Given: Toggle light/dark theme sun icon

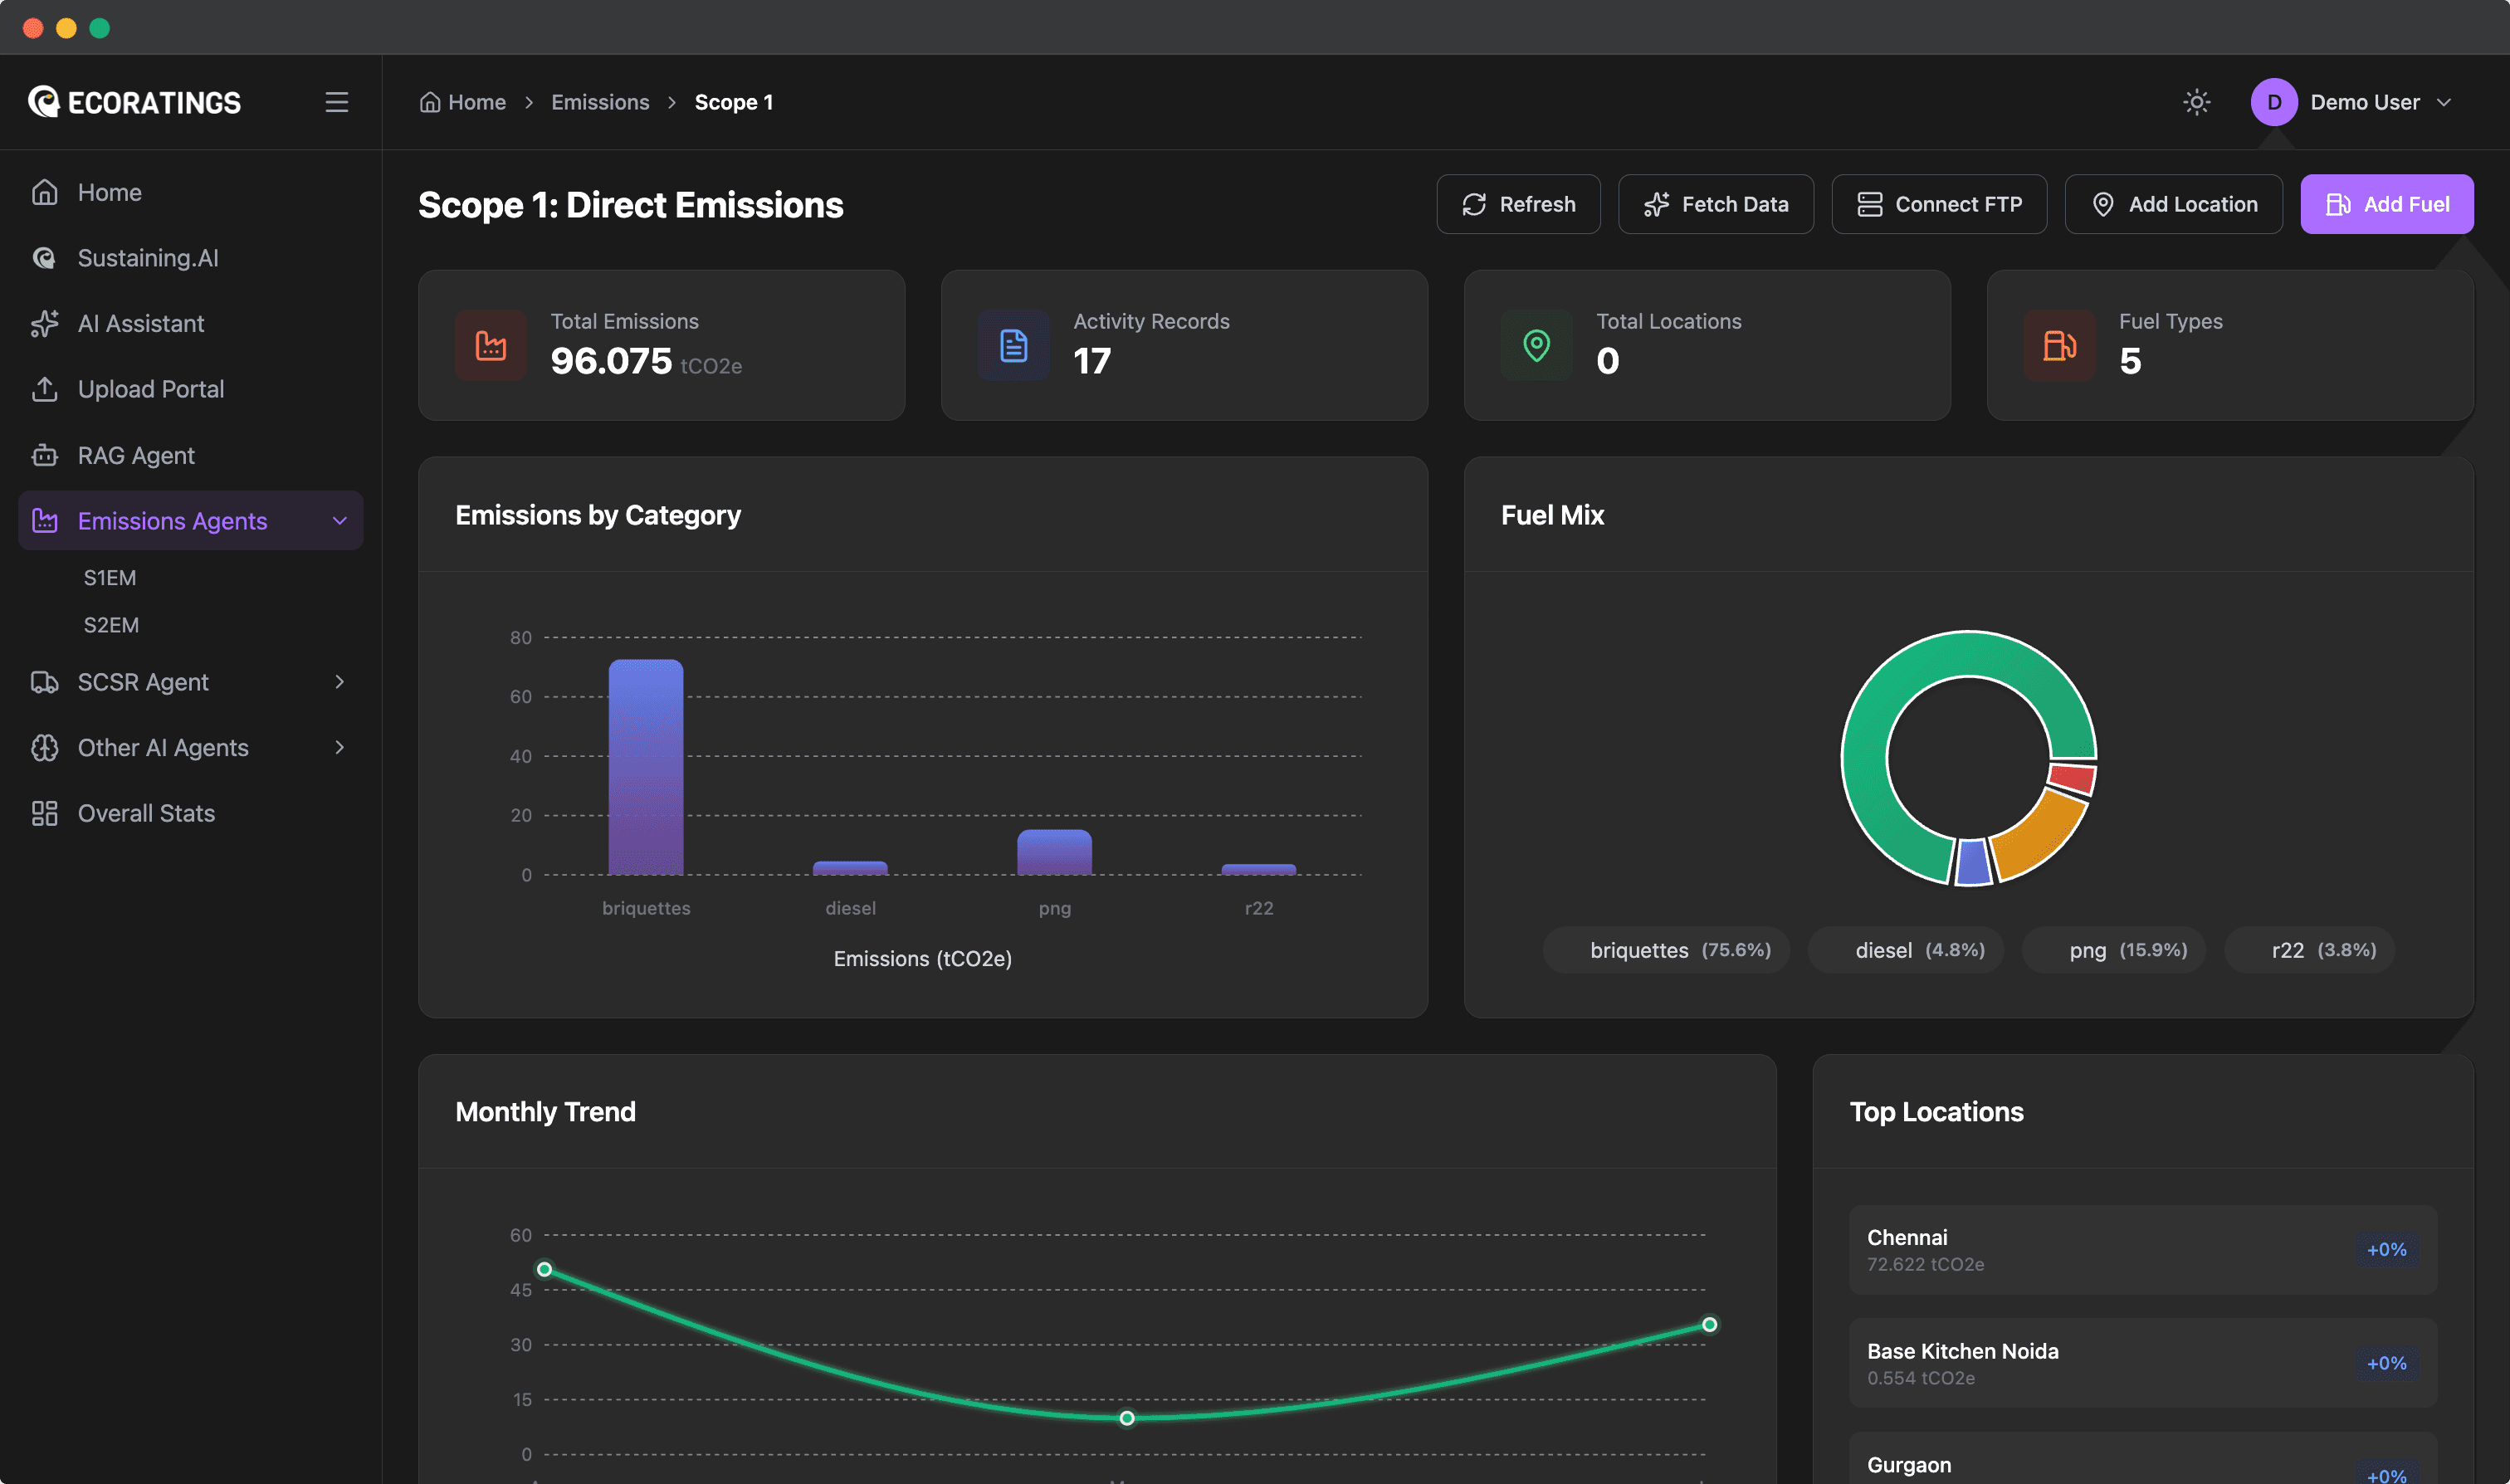Looking at the screenshot, I should coord(2196,102).
